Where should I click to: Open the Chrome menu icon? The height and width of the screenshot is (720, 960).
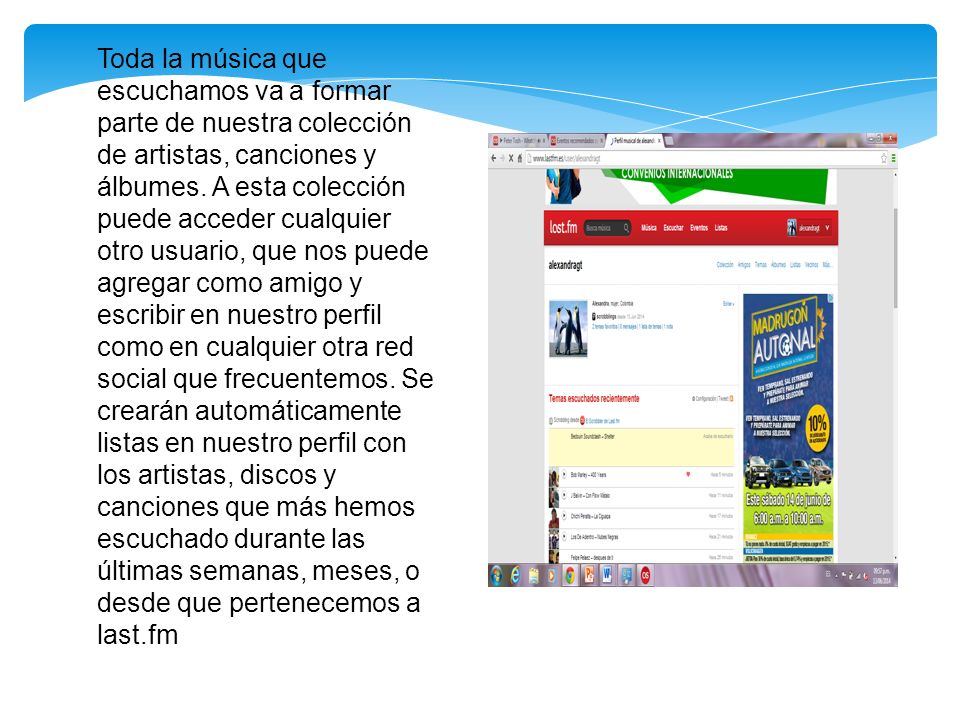[x=893, y=158]
